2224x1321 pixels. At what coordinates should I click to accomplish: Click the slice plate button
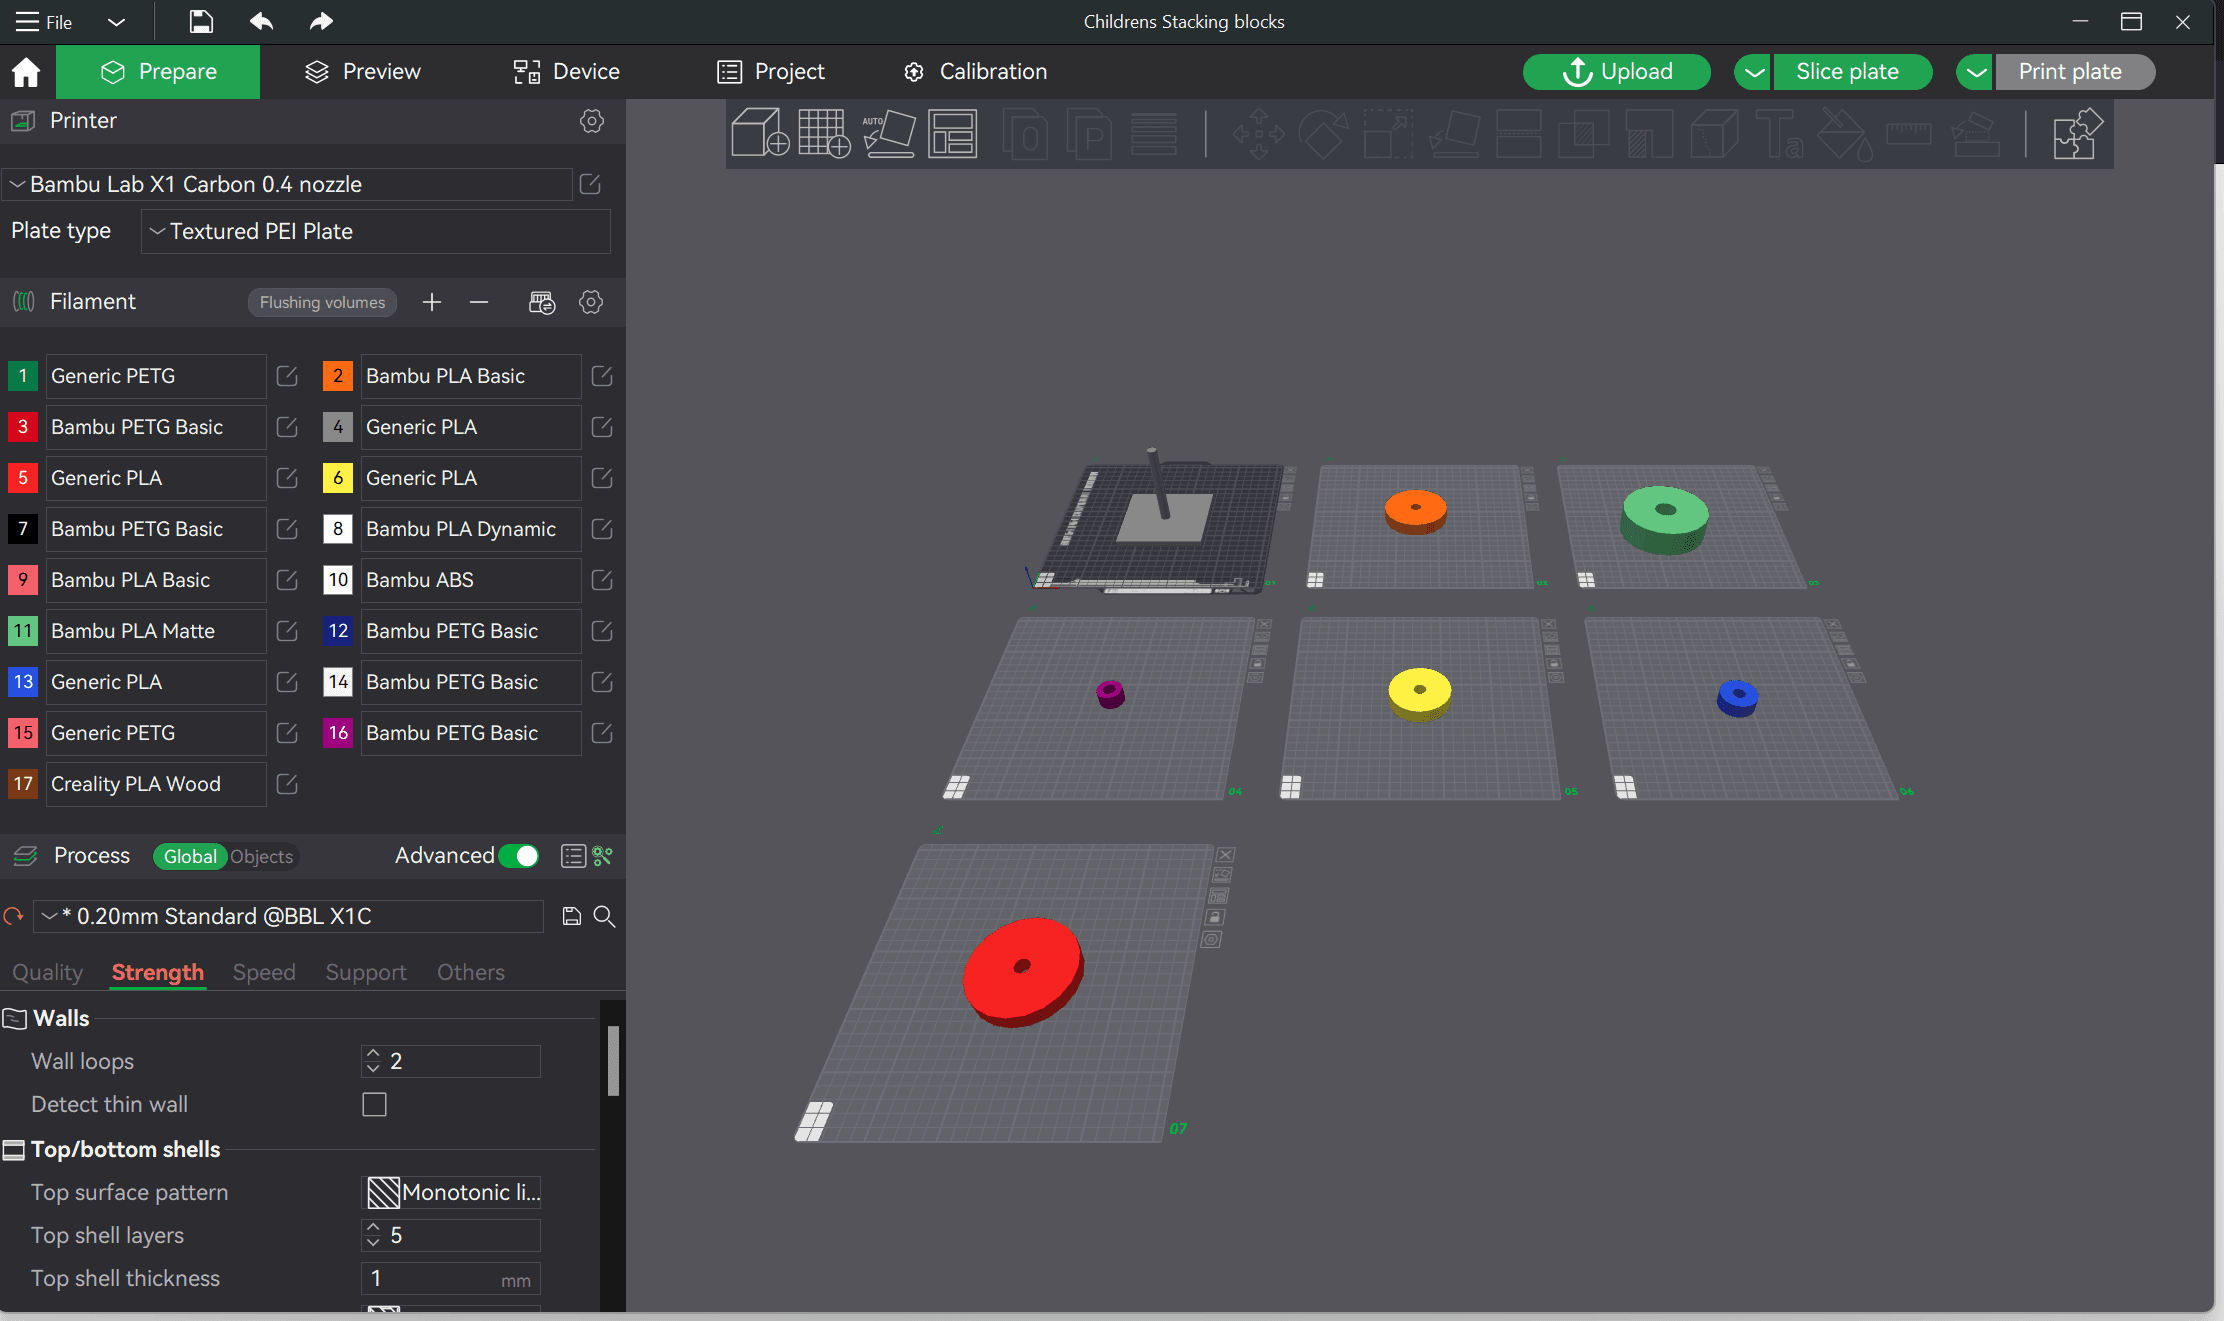[x=1847, y=71]
